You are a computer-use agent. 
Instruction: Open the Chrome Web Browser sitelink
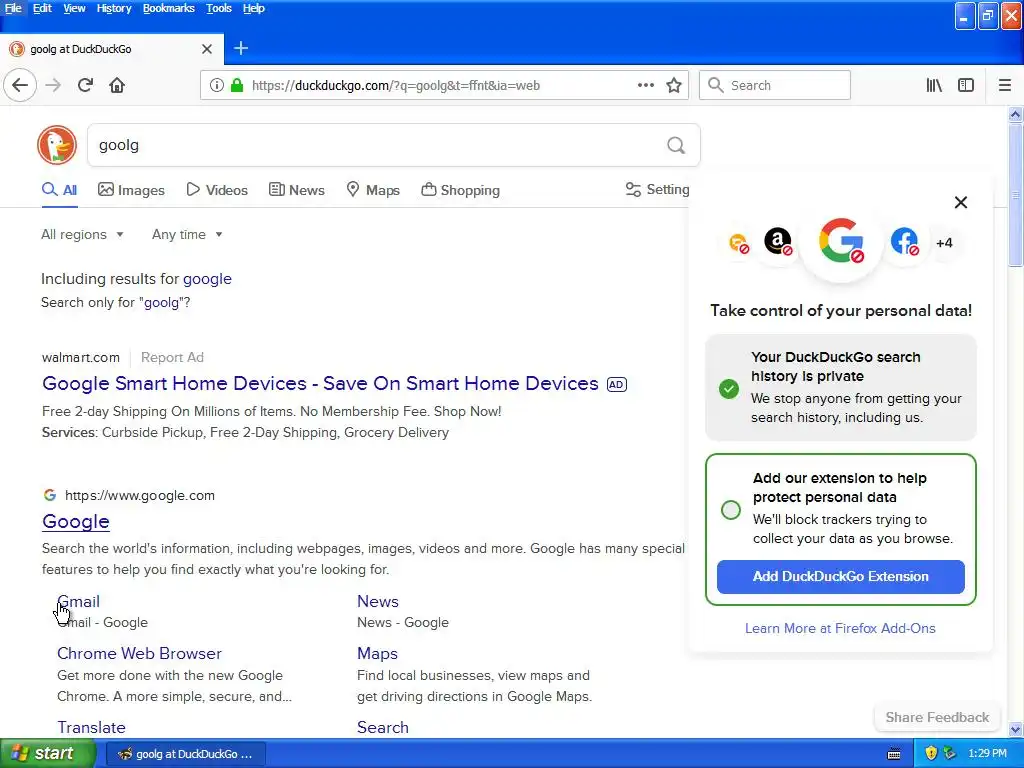139,653
